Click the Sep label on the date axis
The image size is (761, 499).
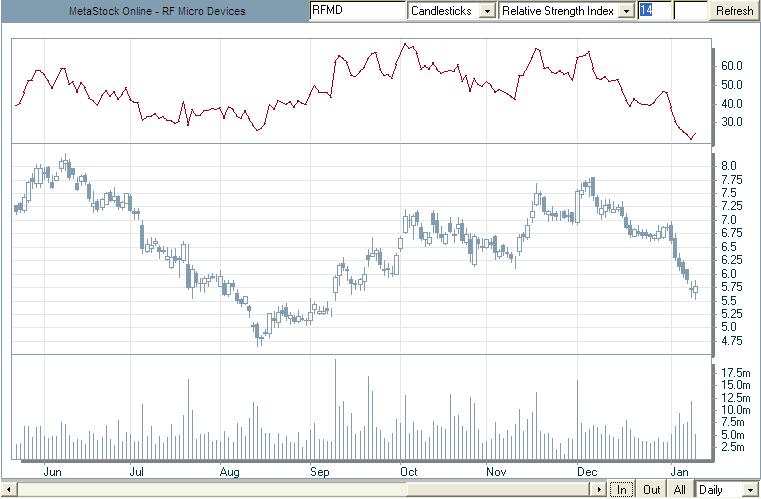coord(319,471)
